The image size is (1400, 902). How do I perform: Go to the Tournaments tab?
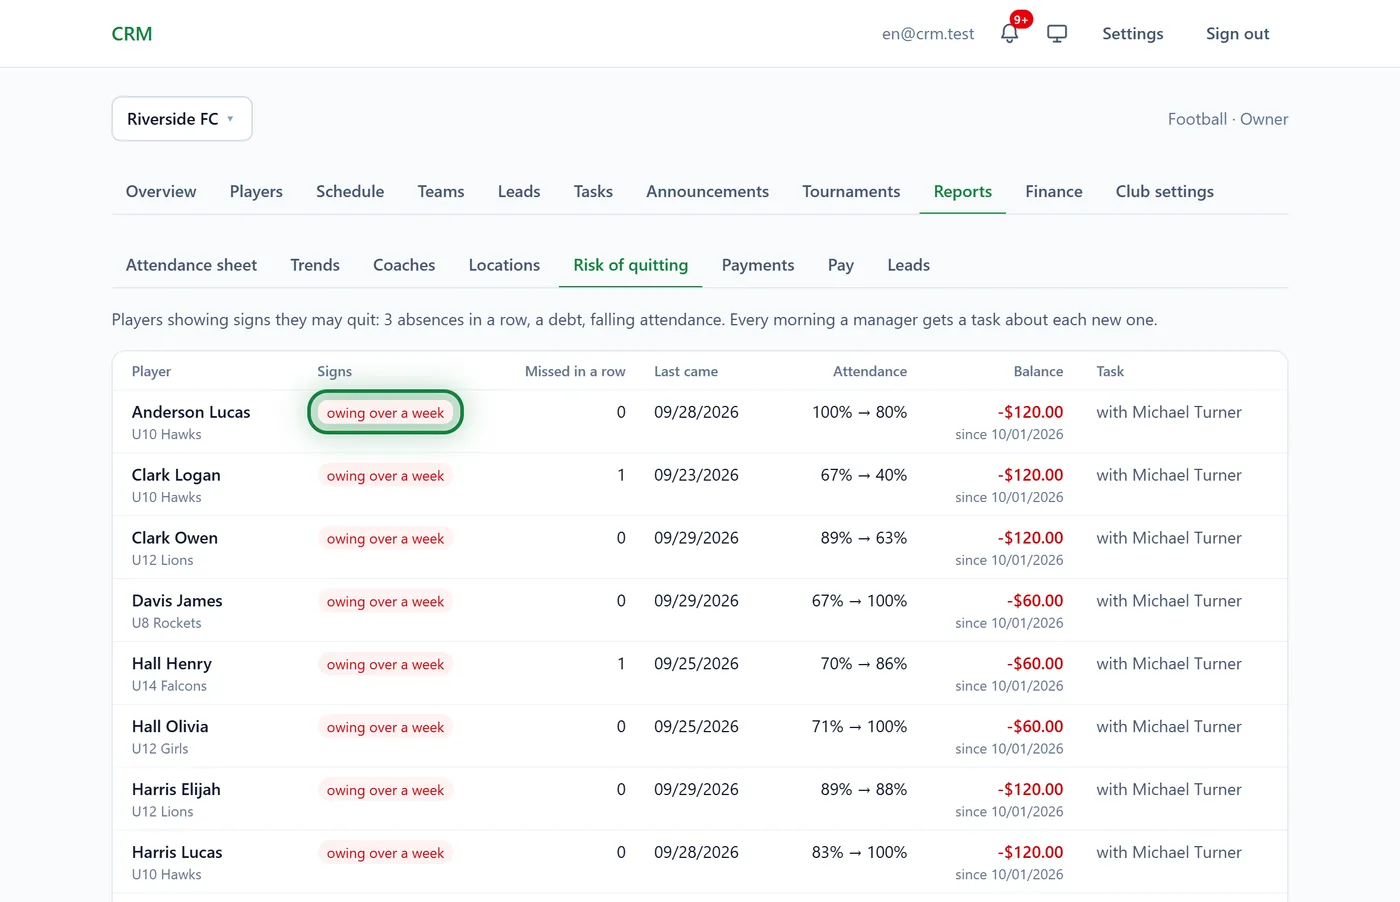[x=851, y=191]
